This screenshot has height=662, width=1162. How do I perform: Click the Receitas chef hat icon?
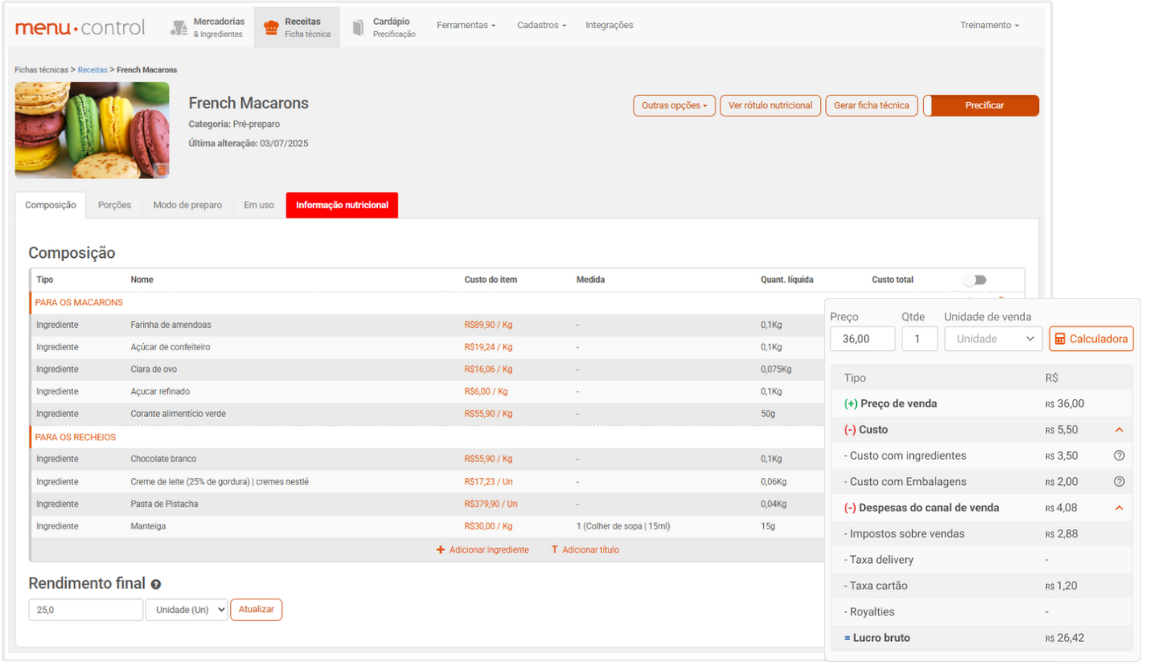point(271,28)
